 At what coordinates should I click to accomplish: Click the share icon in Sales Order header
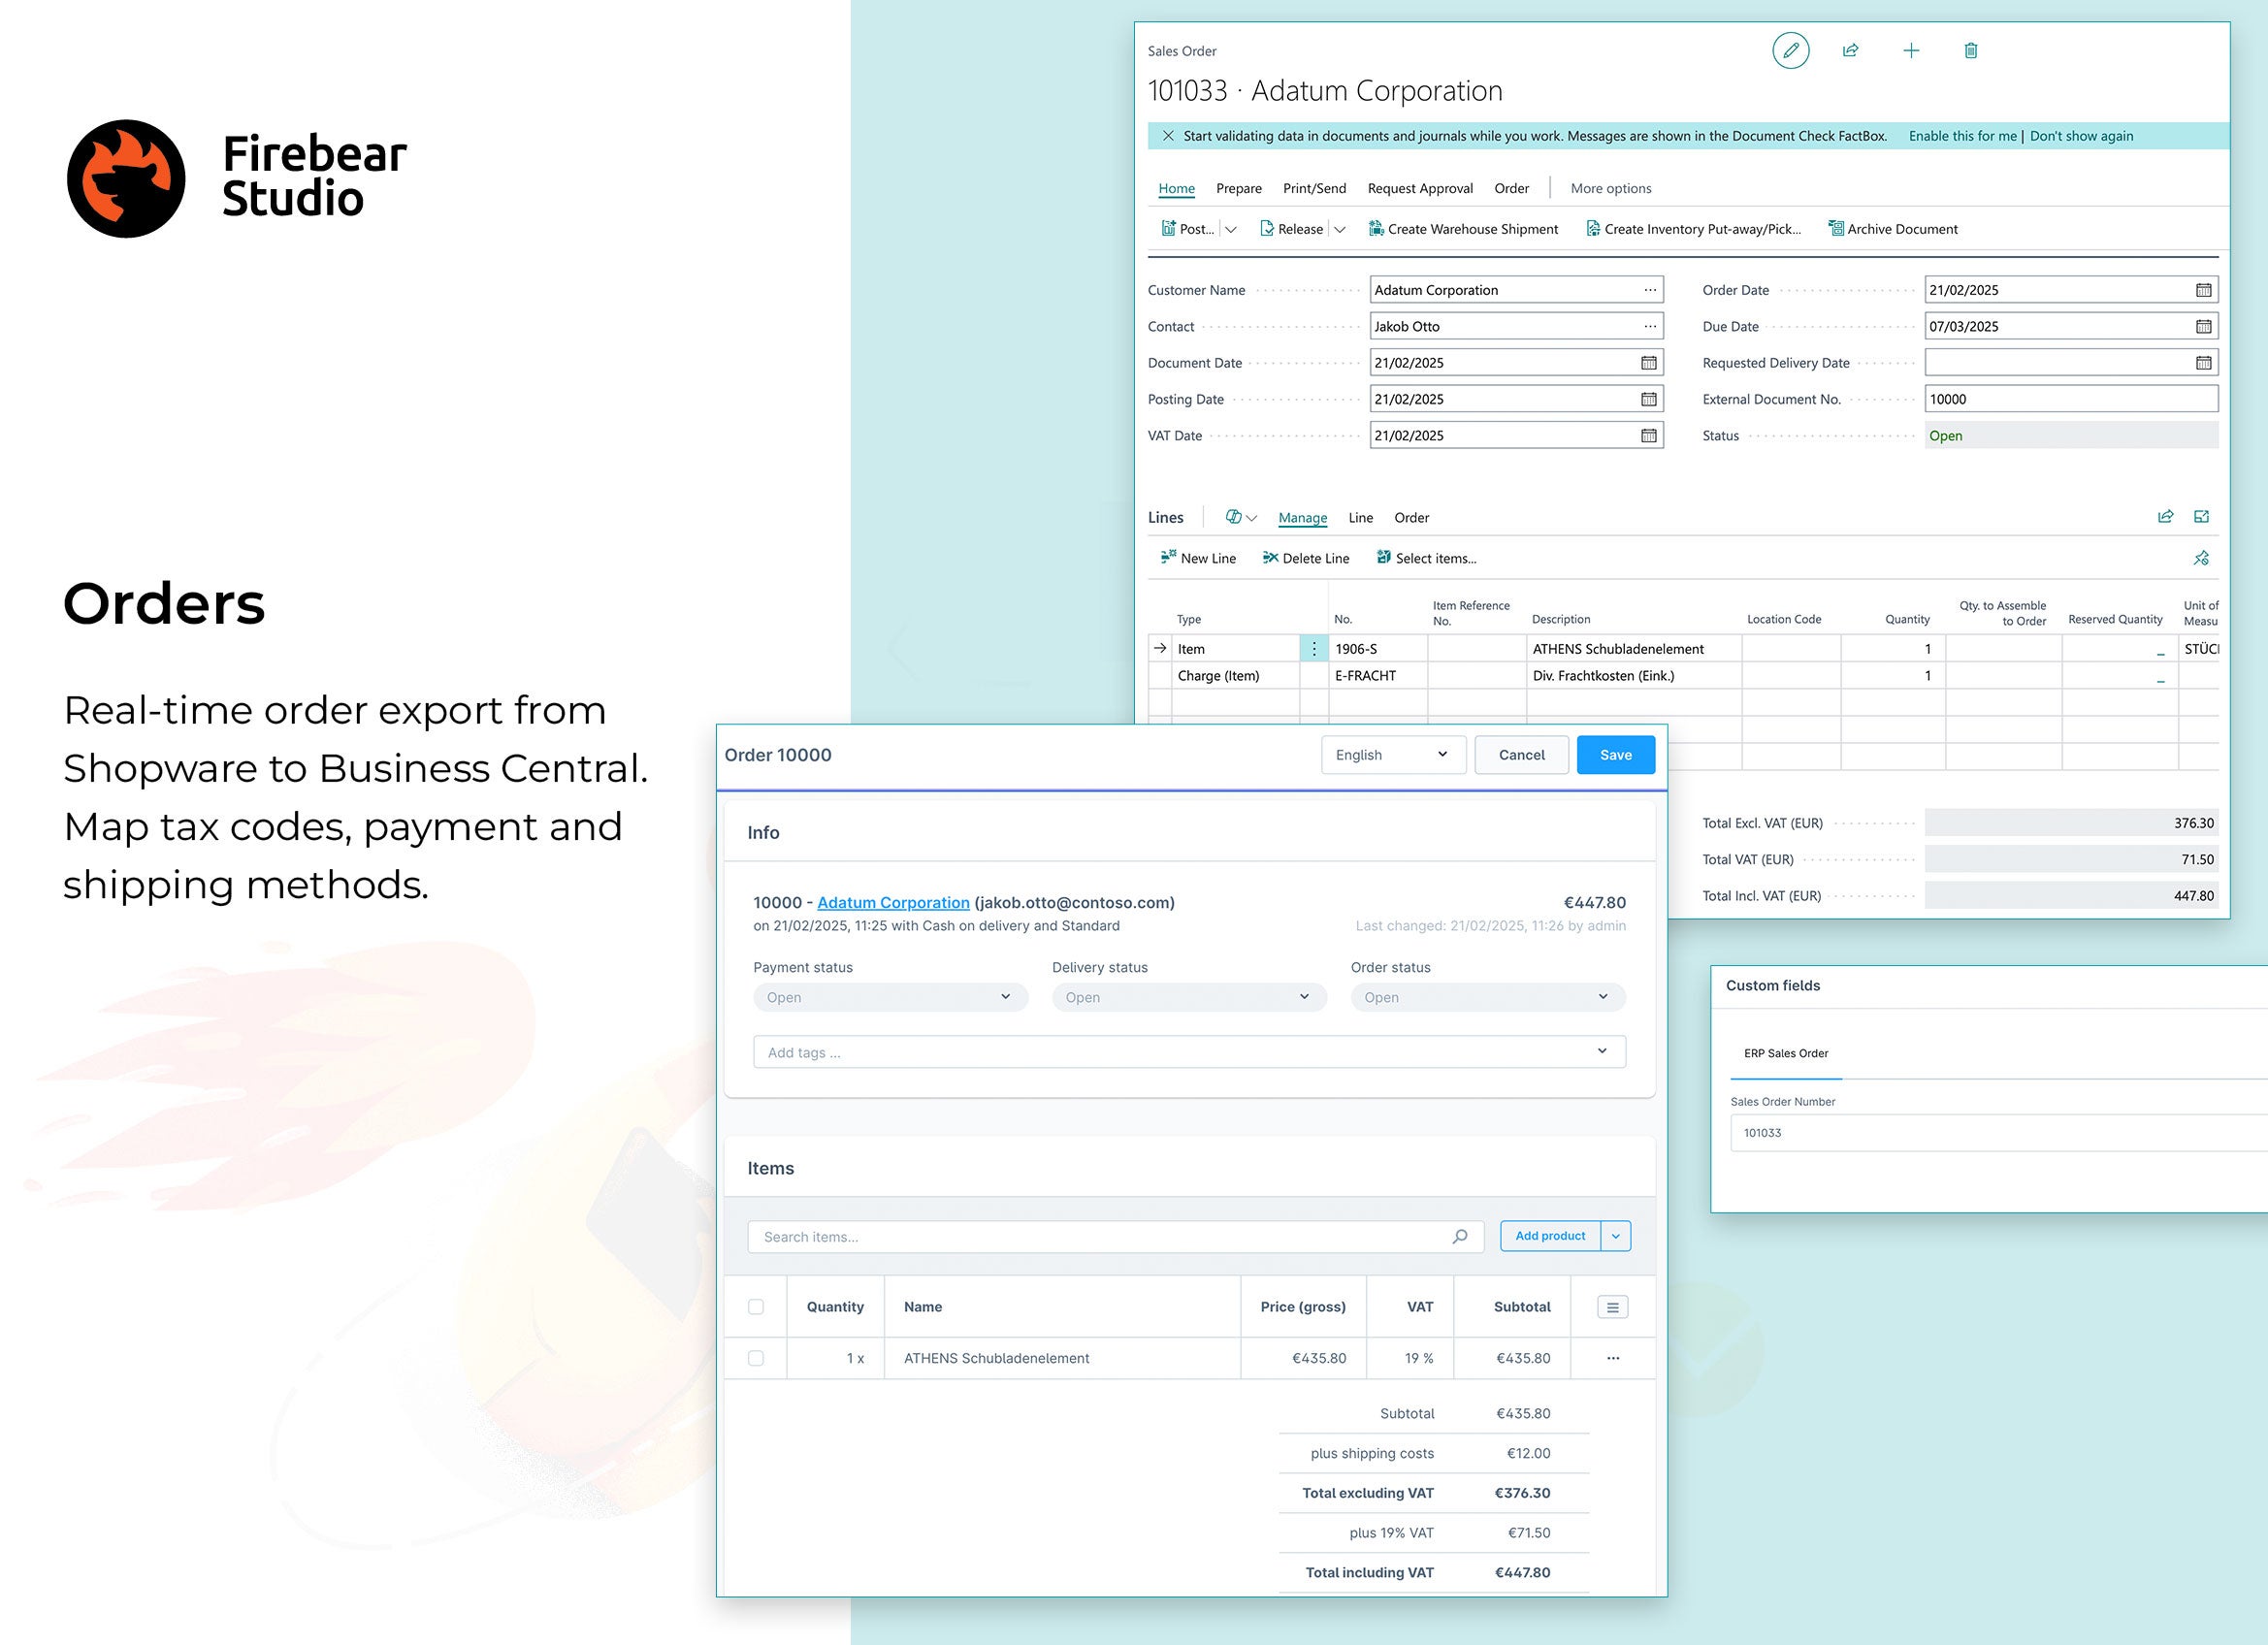[1850, 50]
